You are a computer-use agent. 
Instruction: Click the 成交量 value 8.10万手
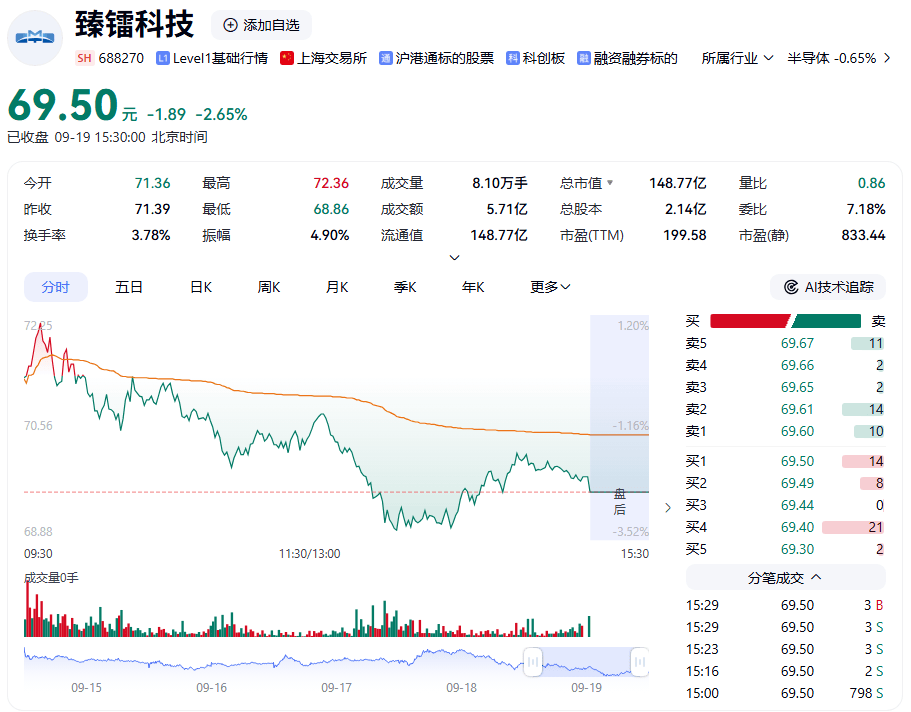click(500, 183)
